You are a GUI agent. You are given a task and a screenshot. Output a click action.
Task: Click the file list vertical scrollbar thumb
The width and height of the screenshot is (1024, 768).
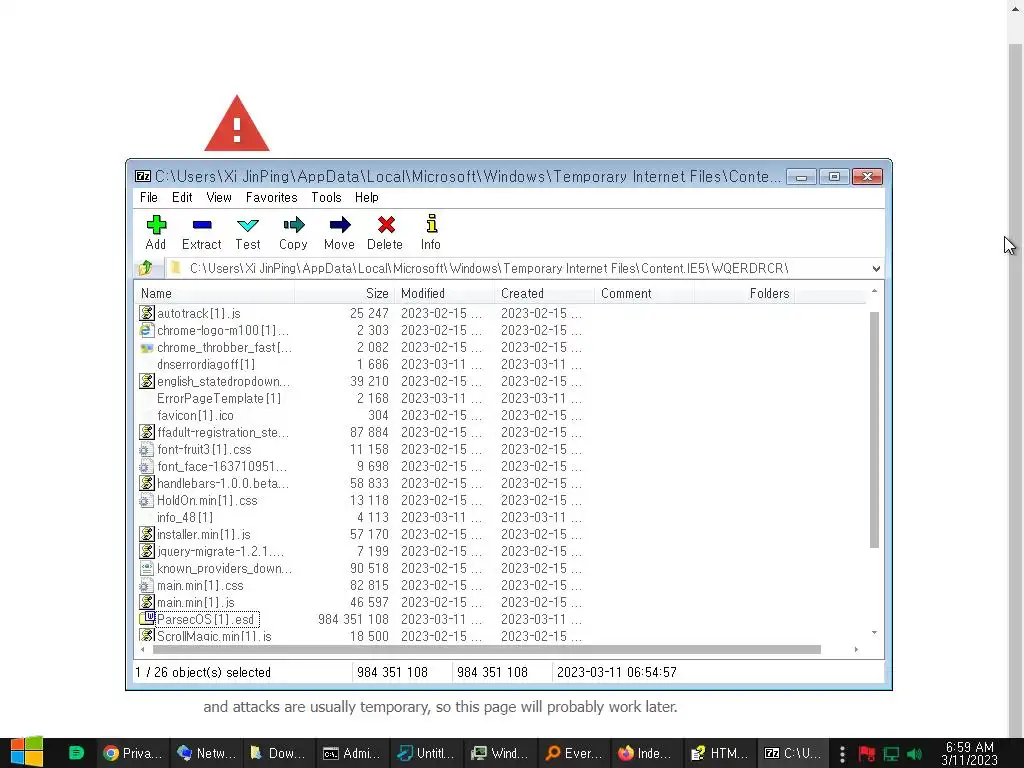[x=874, y=430]
